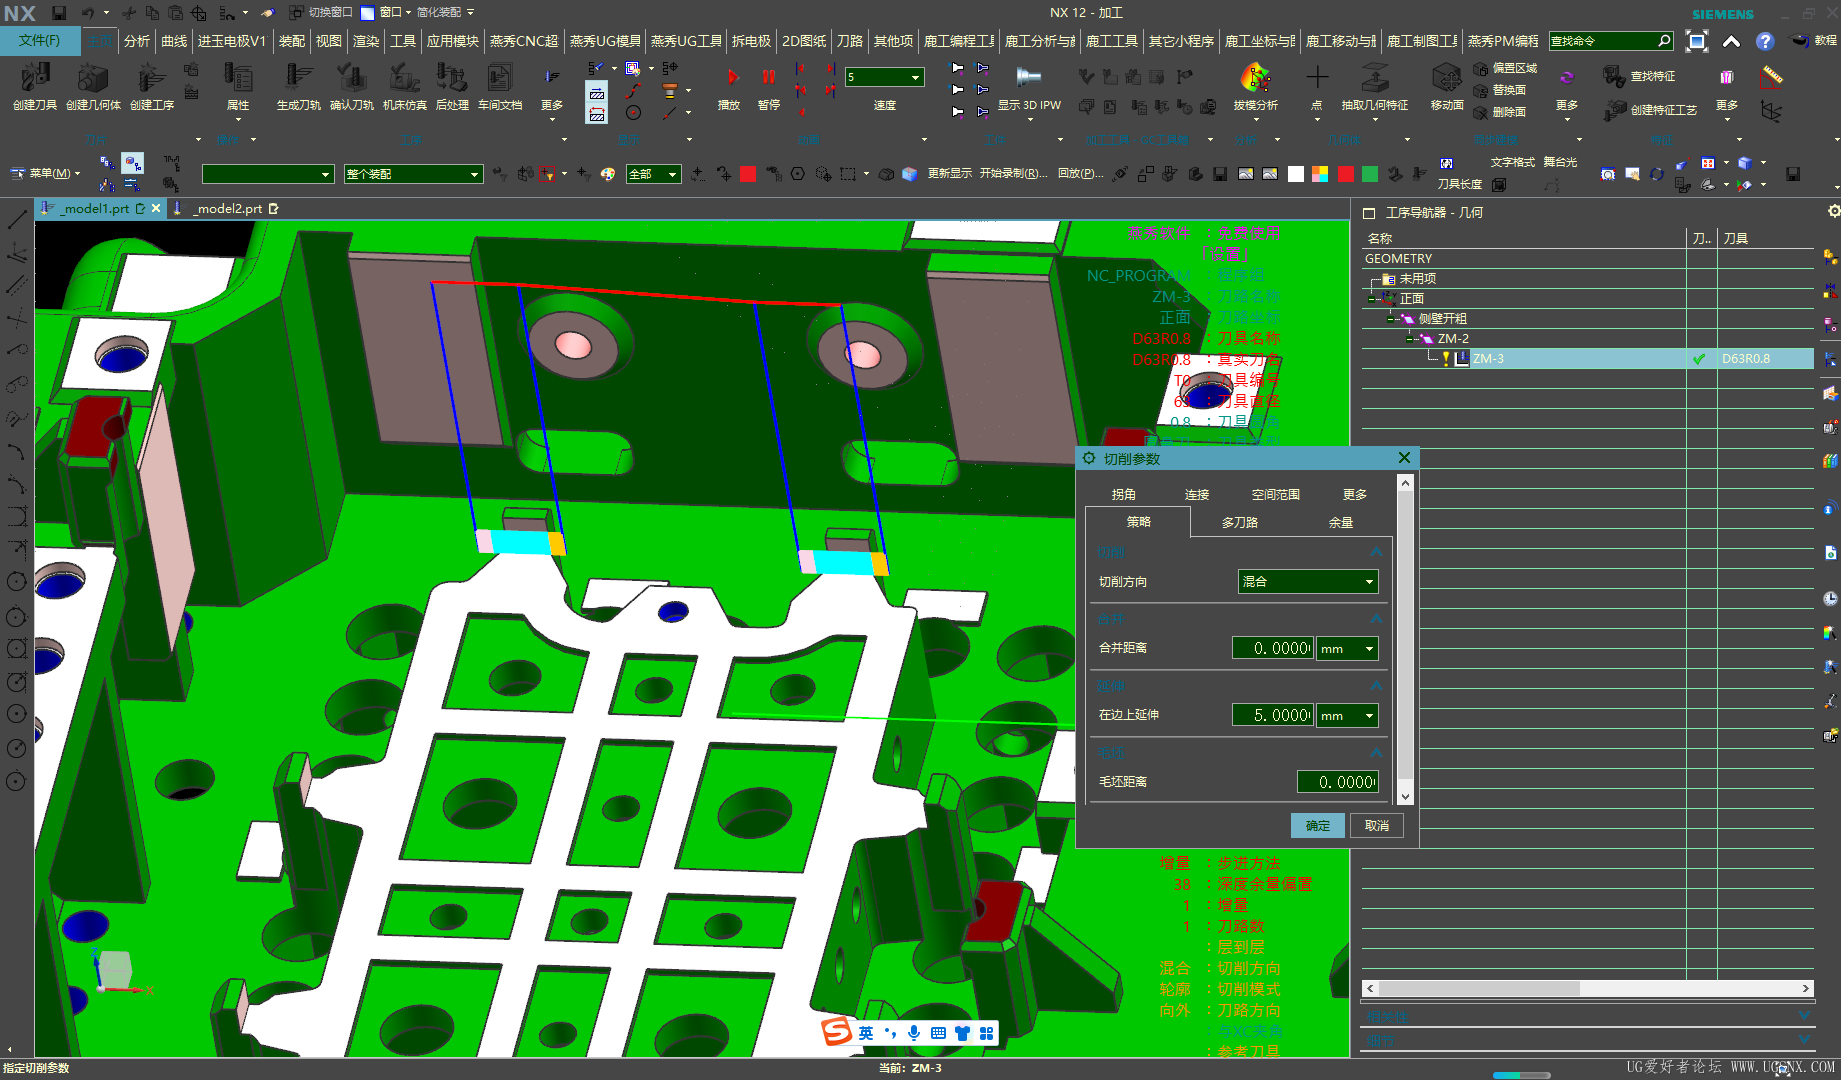Click 更新显示 refresh display button
The height and width of the screenshot is (1080, 1841).
949,174
